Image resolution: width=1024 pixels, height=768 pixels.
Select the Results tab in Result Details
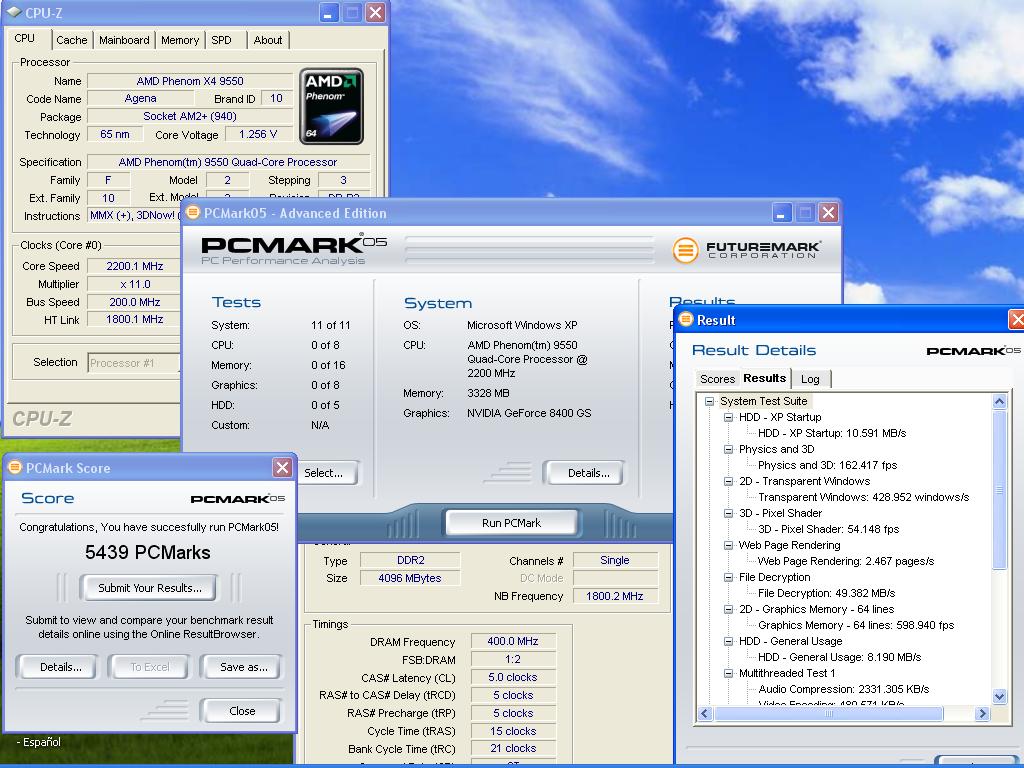pos(764,378)
